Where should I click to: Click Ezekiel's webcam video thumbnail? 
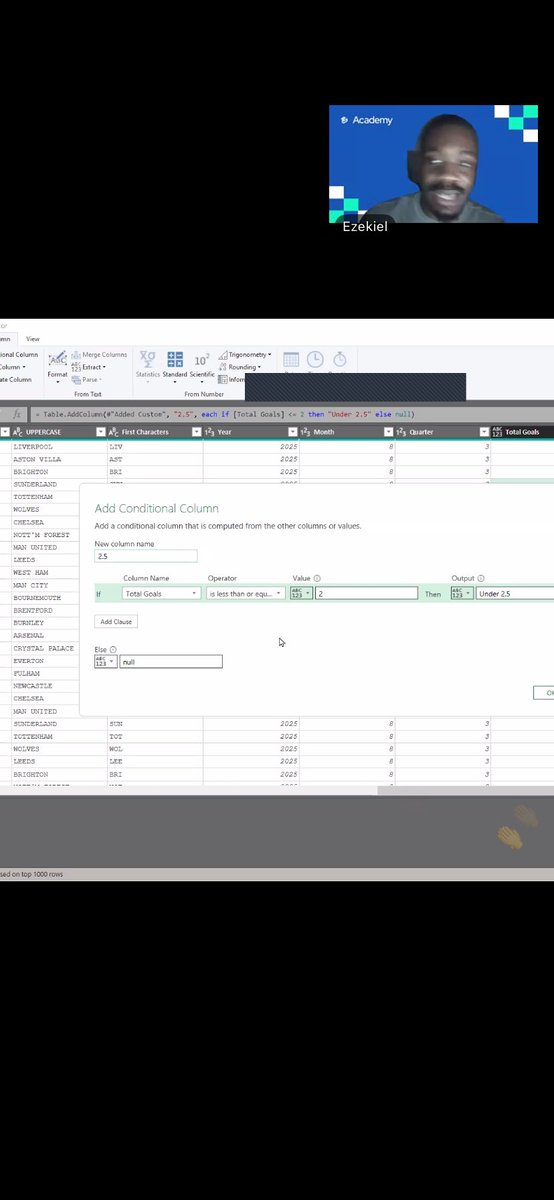(x=433, y=164)
